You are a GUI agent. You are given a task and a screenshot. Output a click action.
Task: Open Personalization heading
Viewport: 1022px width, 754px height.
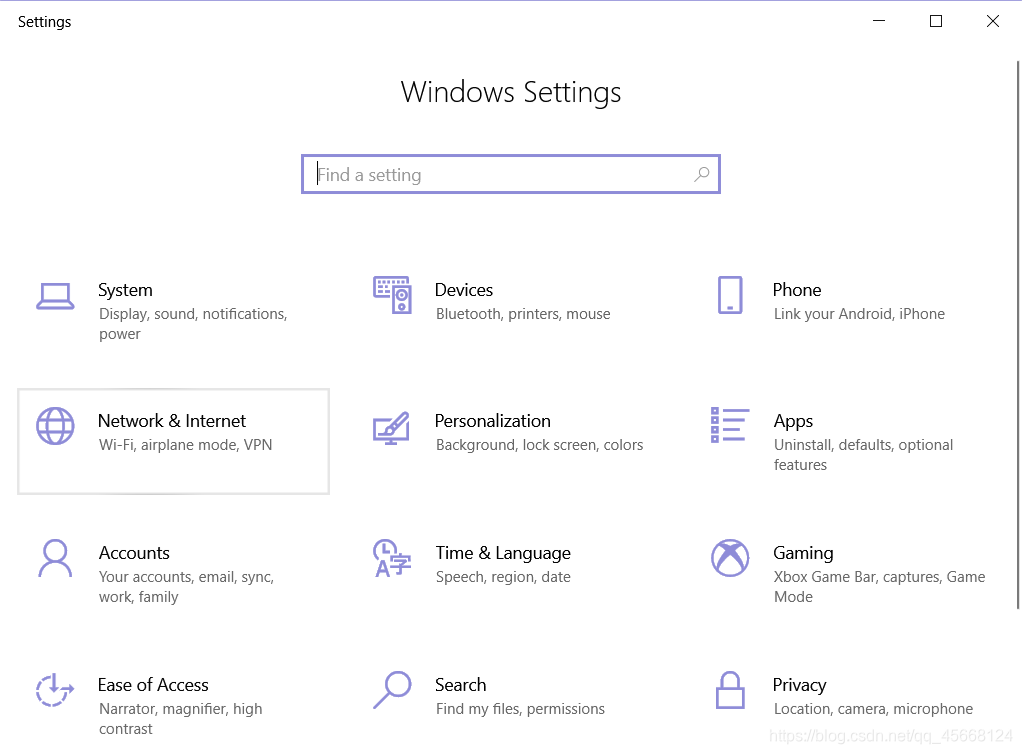493,421
